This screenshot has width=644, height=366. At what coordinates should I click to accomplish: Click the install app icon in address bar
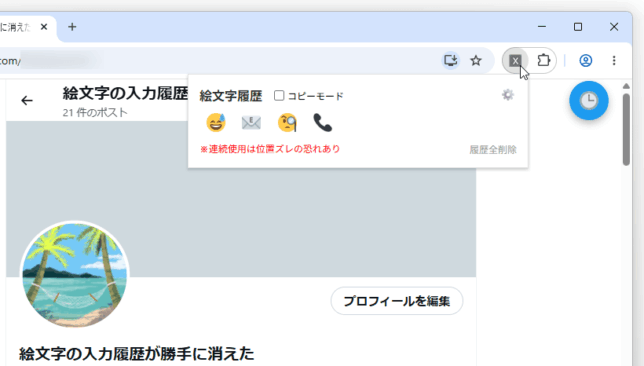coord(451,61)
